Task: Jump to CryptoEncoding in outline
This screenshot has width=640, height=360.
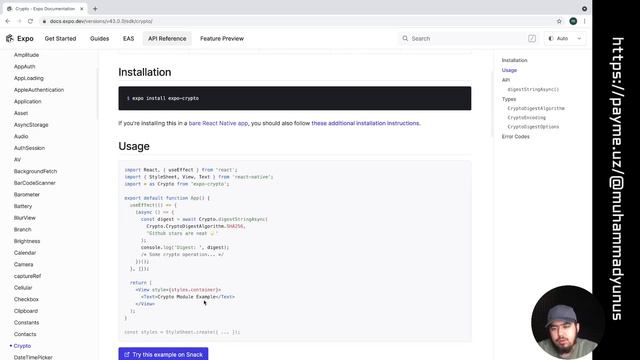Action: point(527,117)
